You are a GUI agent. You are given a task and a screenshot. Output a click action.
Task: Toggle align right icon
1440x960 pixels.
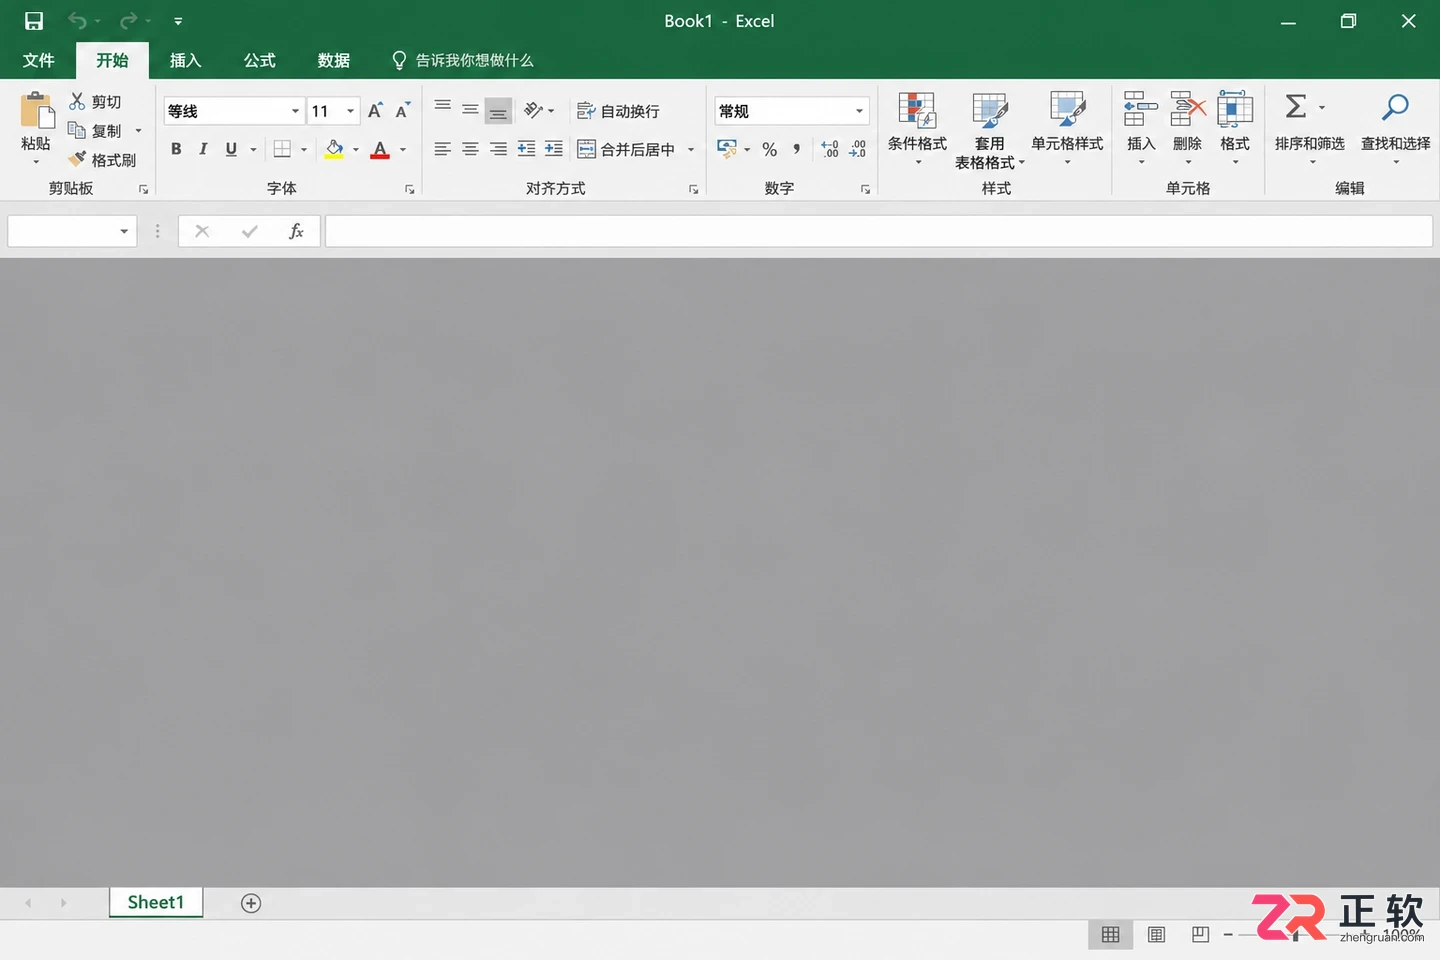tap(498, 149)
